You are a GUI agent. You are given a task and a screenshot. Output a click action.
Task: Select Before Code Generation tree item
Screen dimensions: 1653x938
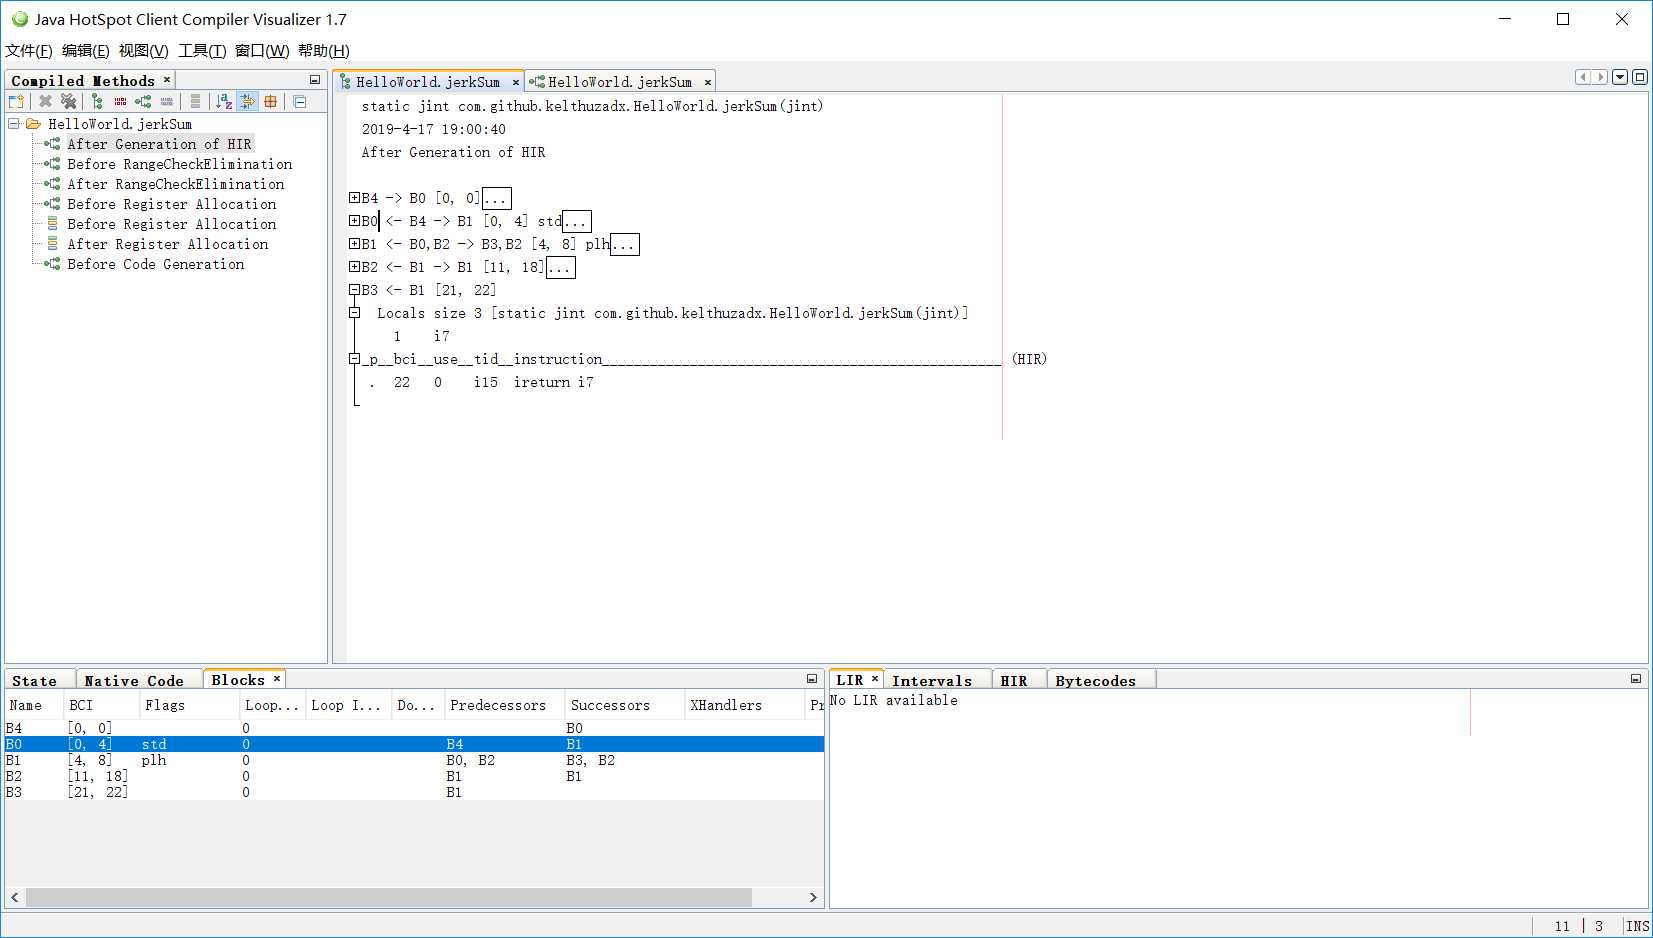click(x=156, y=264)
